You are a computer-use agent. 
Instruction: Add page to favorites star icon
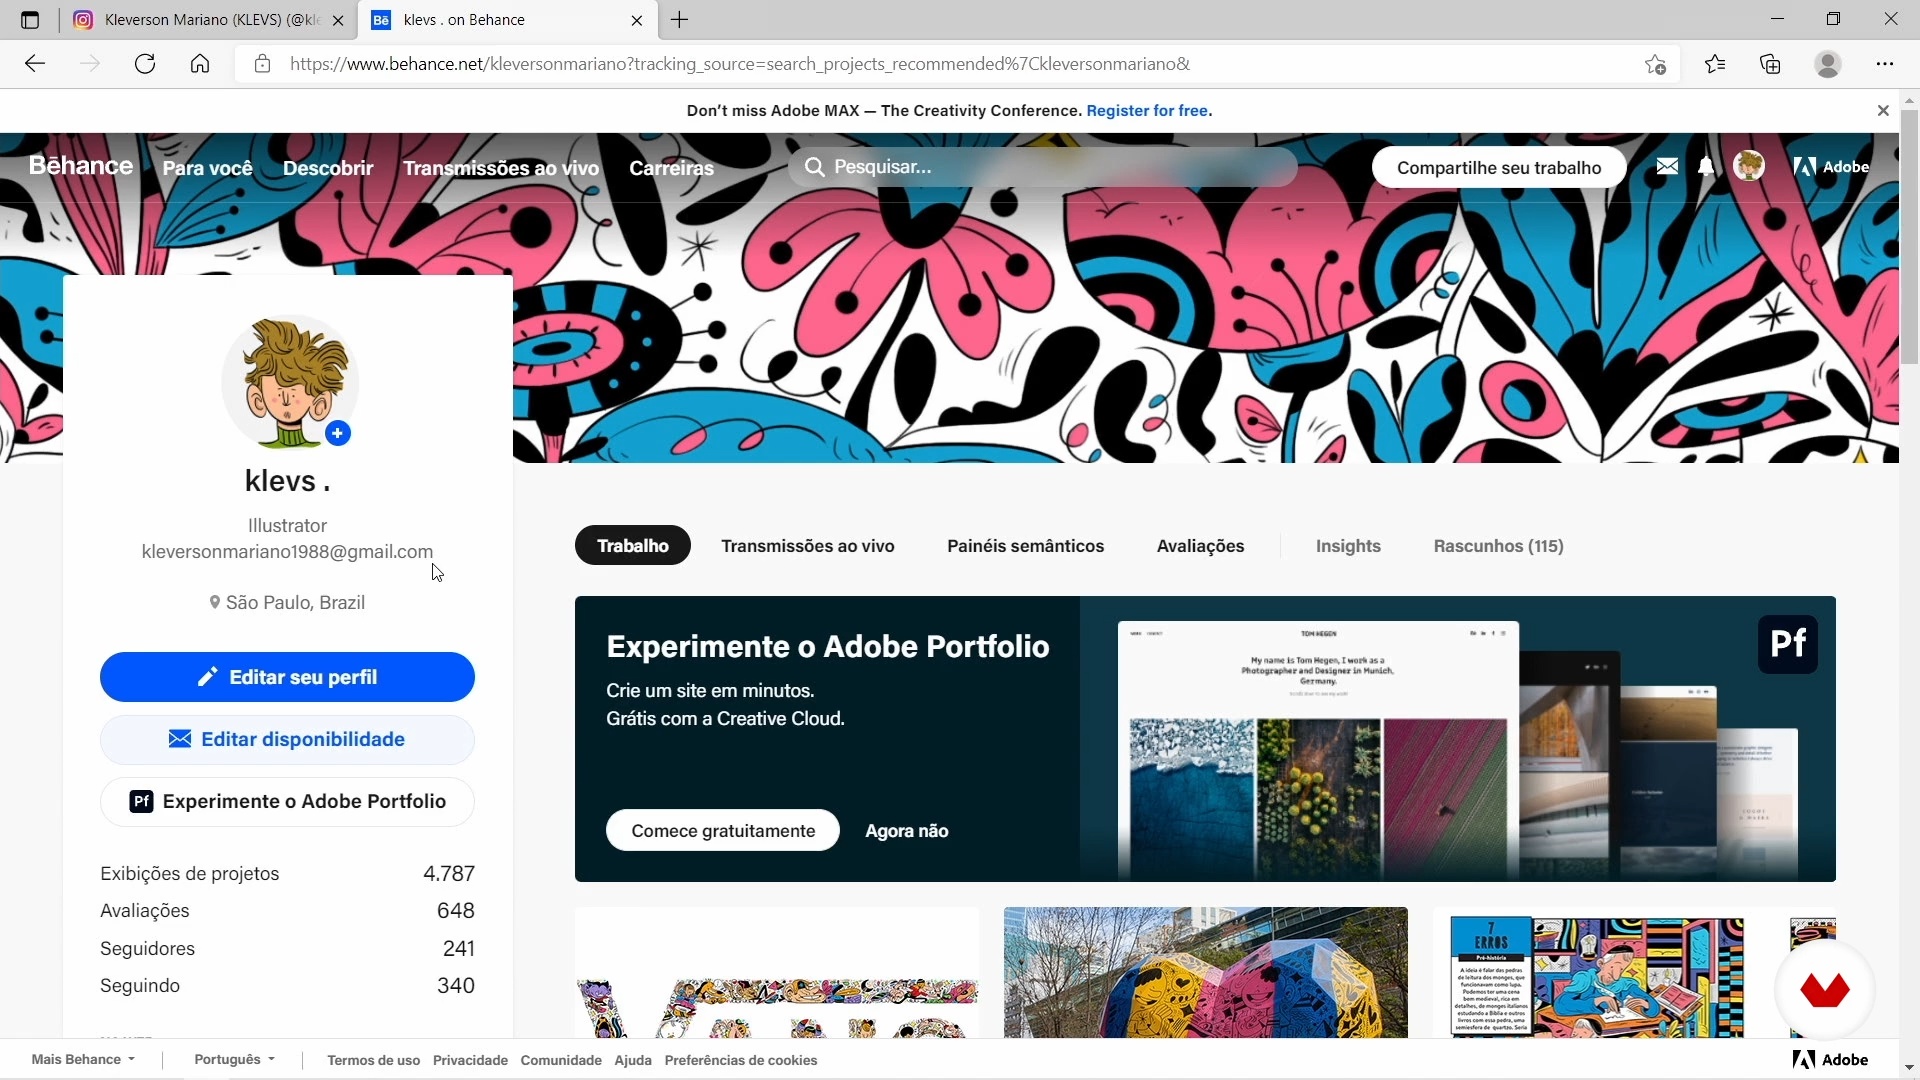1655,64
